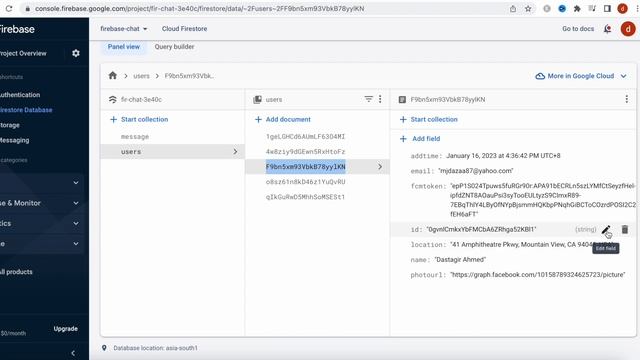The image size is (640, 360).
Task: Click the Upgrade button
Action: point(65,329)
